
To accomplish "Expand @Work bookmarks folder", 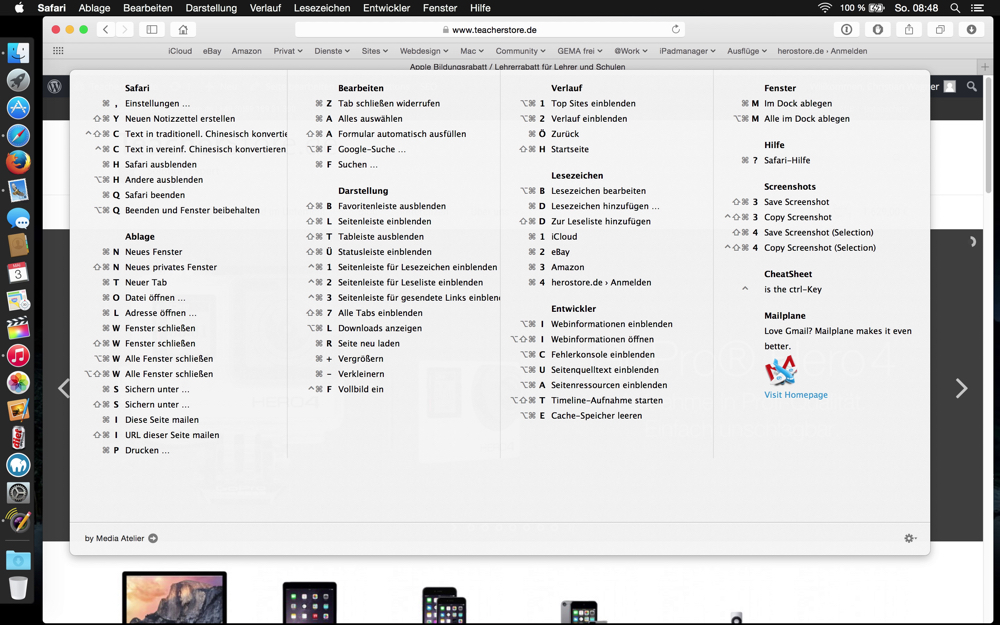I will point(631,51).
